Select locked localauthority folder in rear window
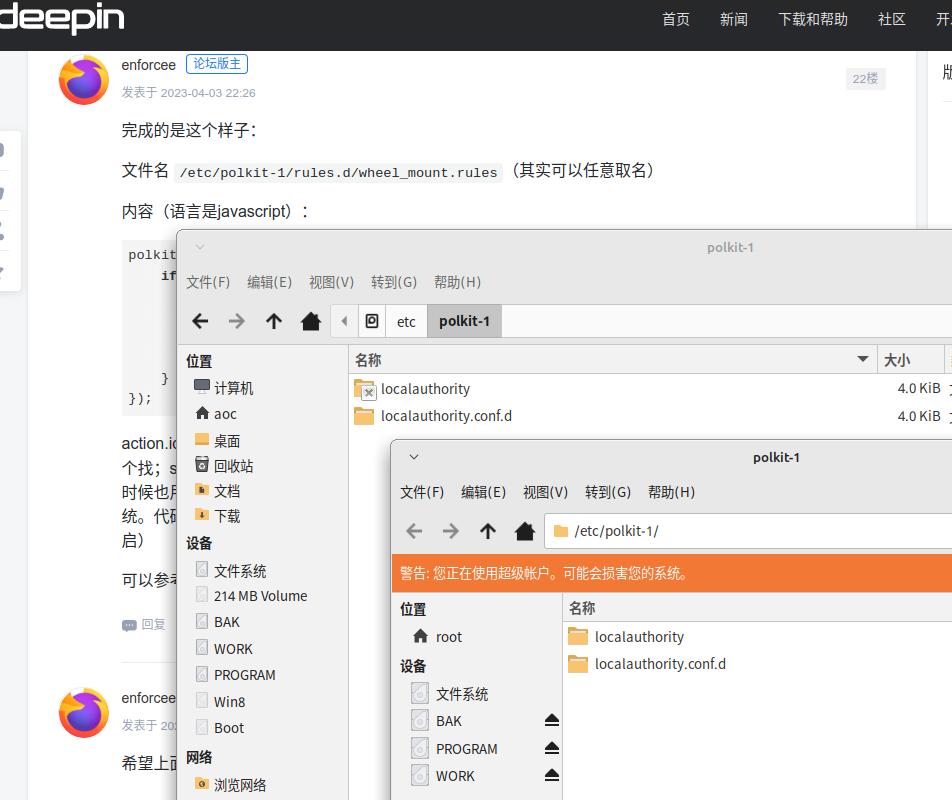The height and width of the screenshot is (800, 952). 425,389
